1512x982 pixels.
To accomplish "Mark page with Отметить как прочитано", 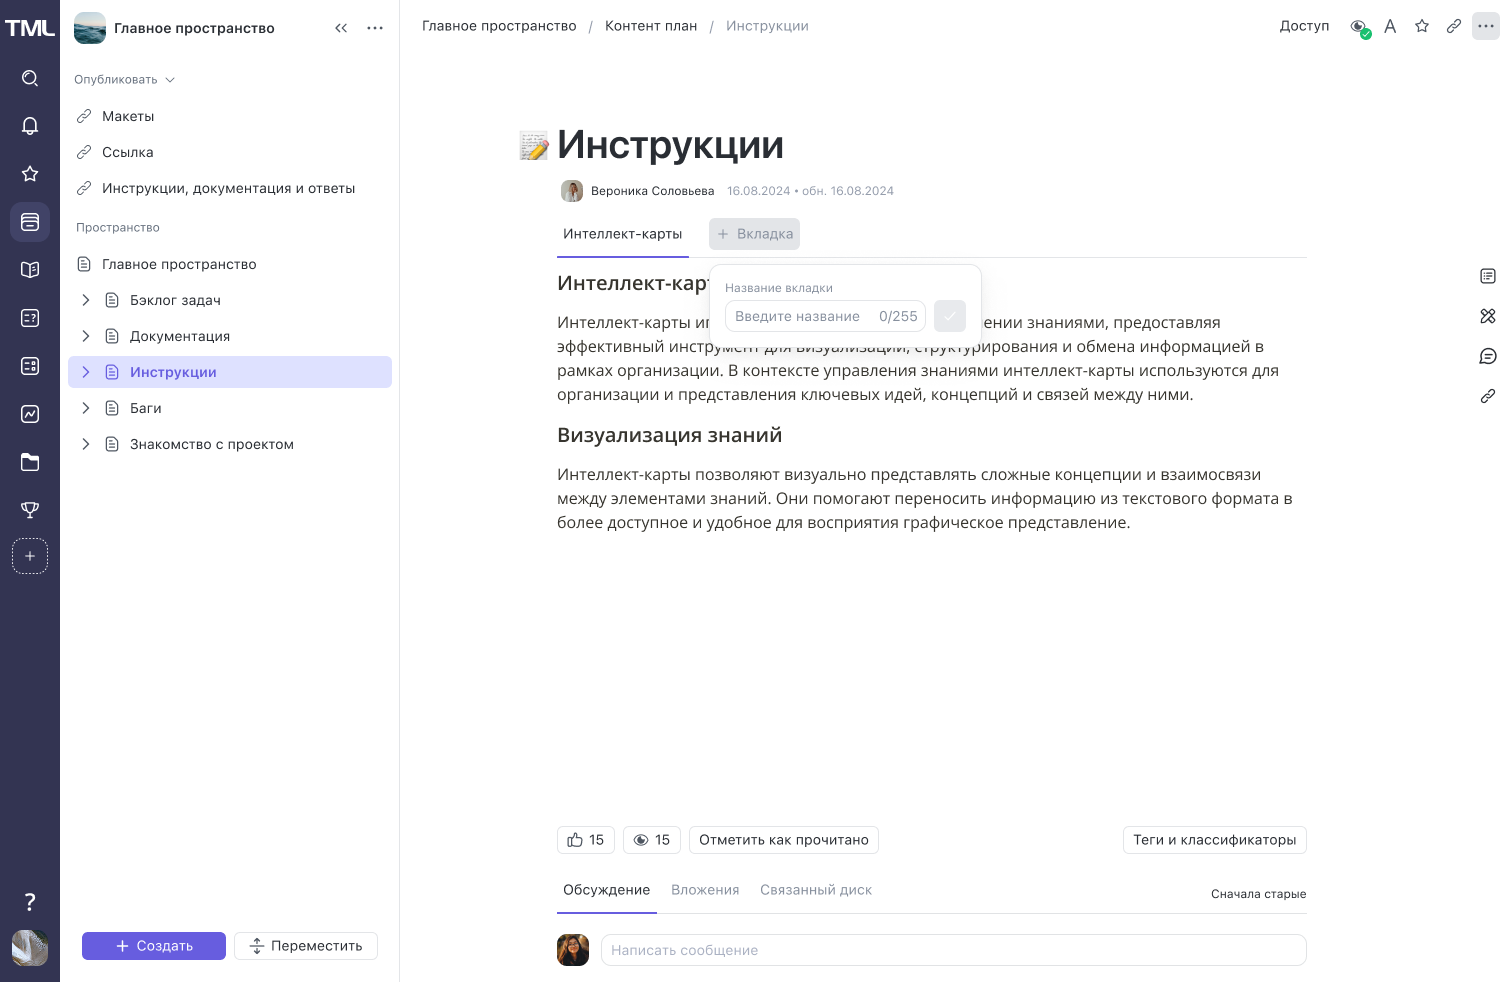I will [x=784, y=840].
